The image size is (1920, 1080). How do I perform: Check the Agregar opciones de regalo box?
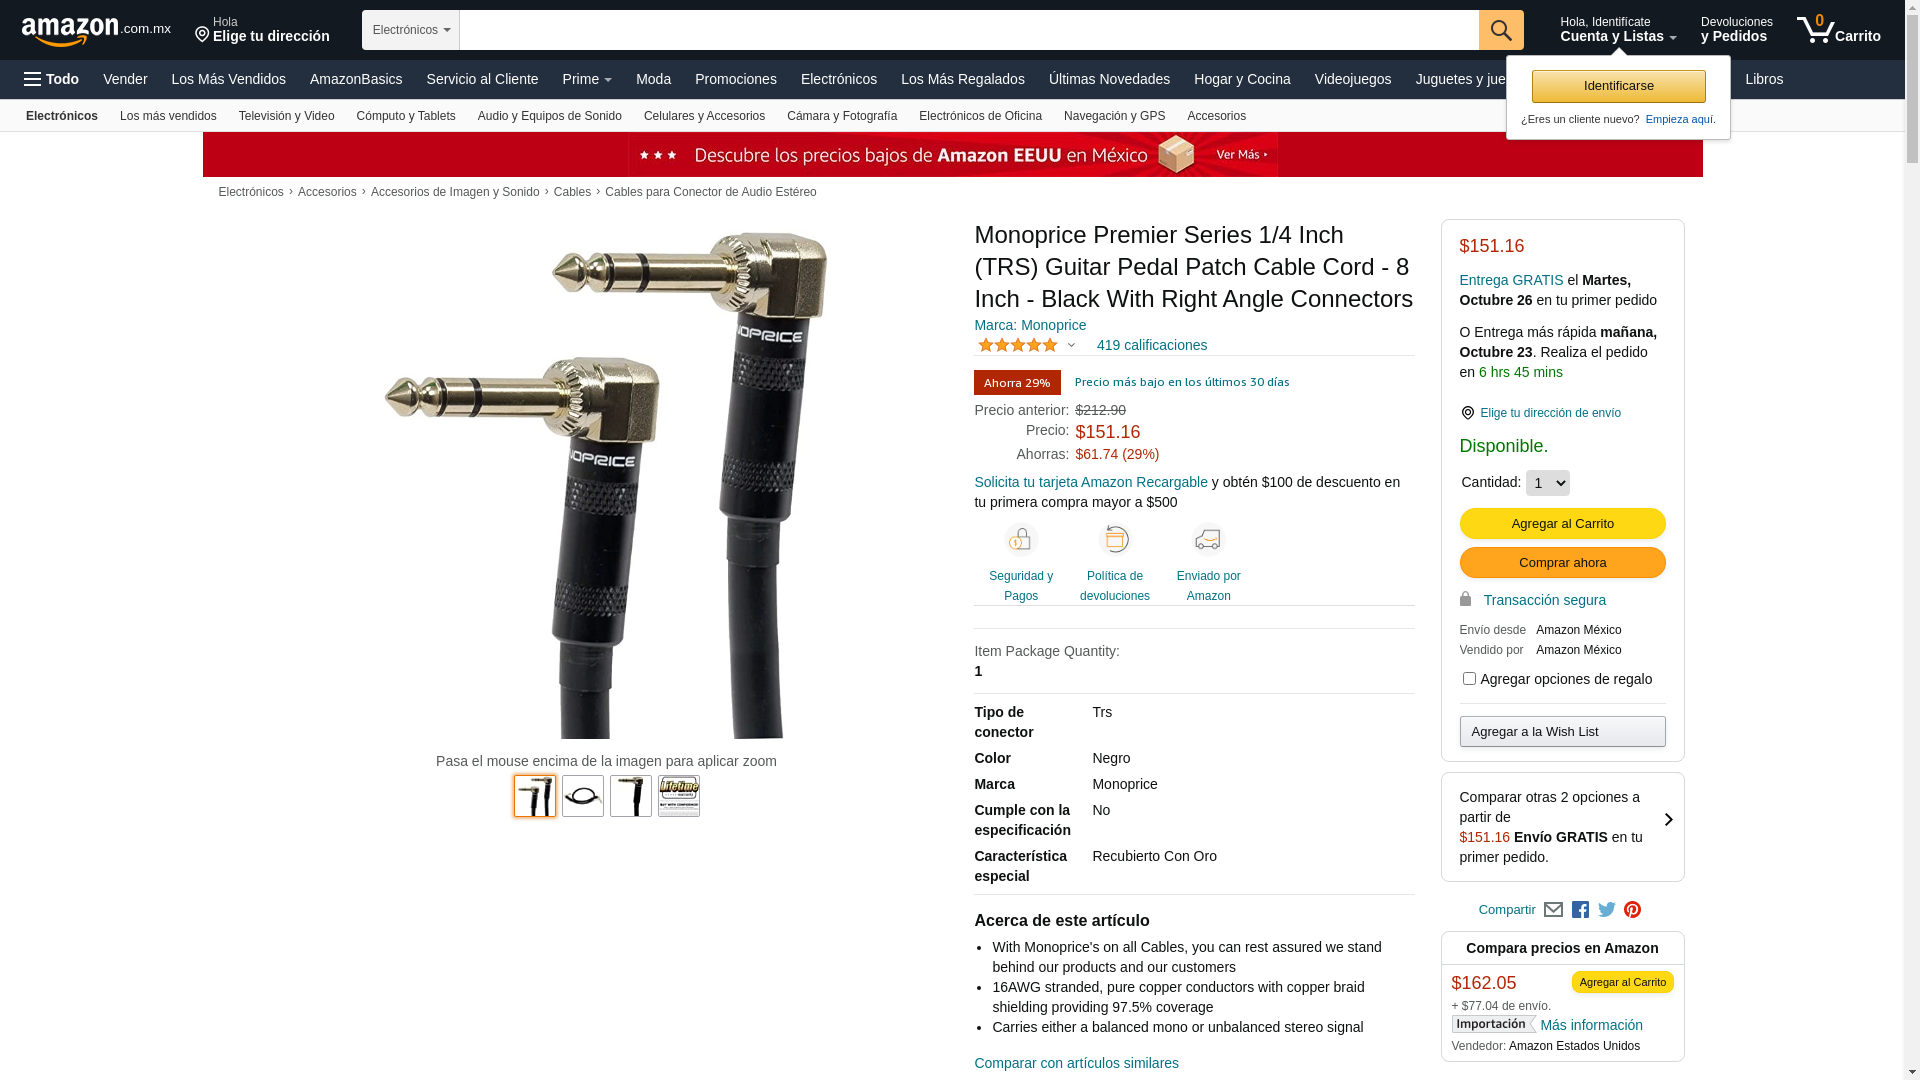[1469, 679]
